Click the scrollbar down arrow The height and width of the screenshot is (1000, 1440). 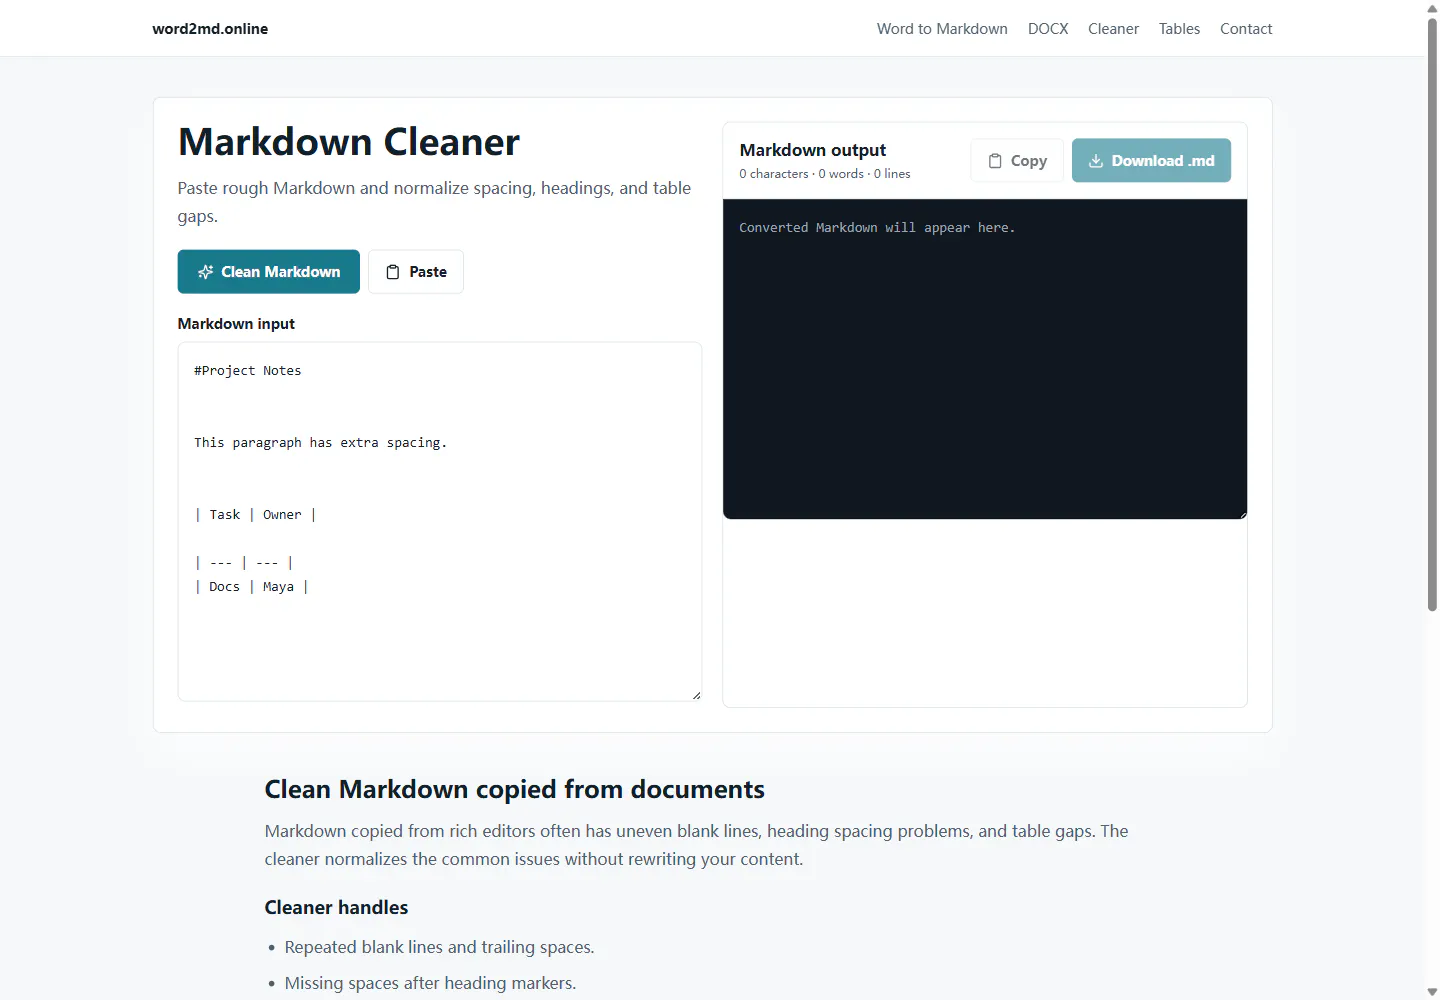tap(1432, 992)
